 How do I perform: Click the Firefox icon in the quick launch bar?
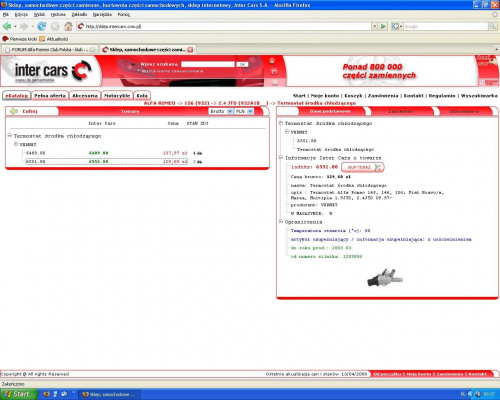(47, 394)
